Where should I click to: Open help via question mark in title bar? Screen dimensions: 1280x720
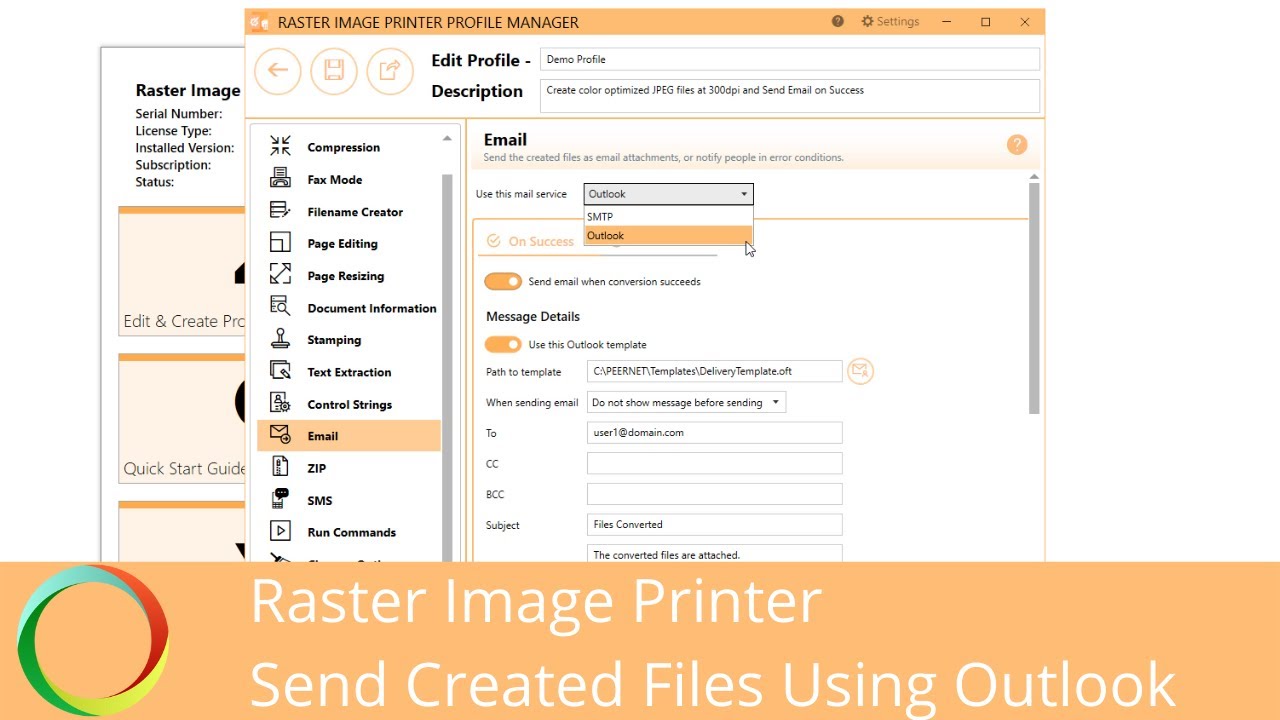(x=838, y=22)
